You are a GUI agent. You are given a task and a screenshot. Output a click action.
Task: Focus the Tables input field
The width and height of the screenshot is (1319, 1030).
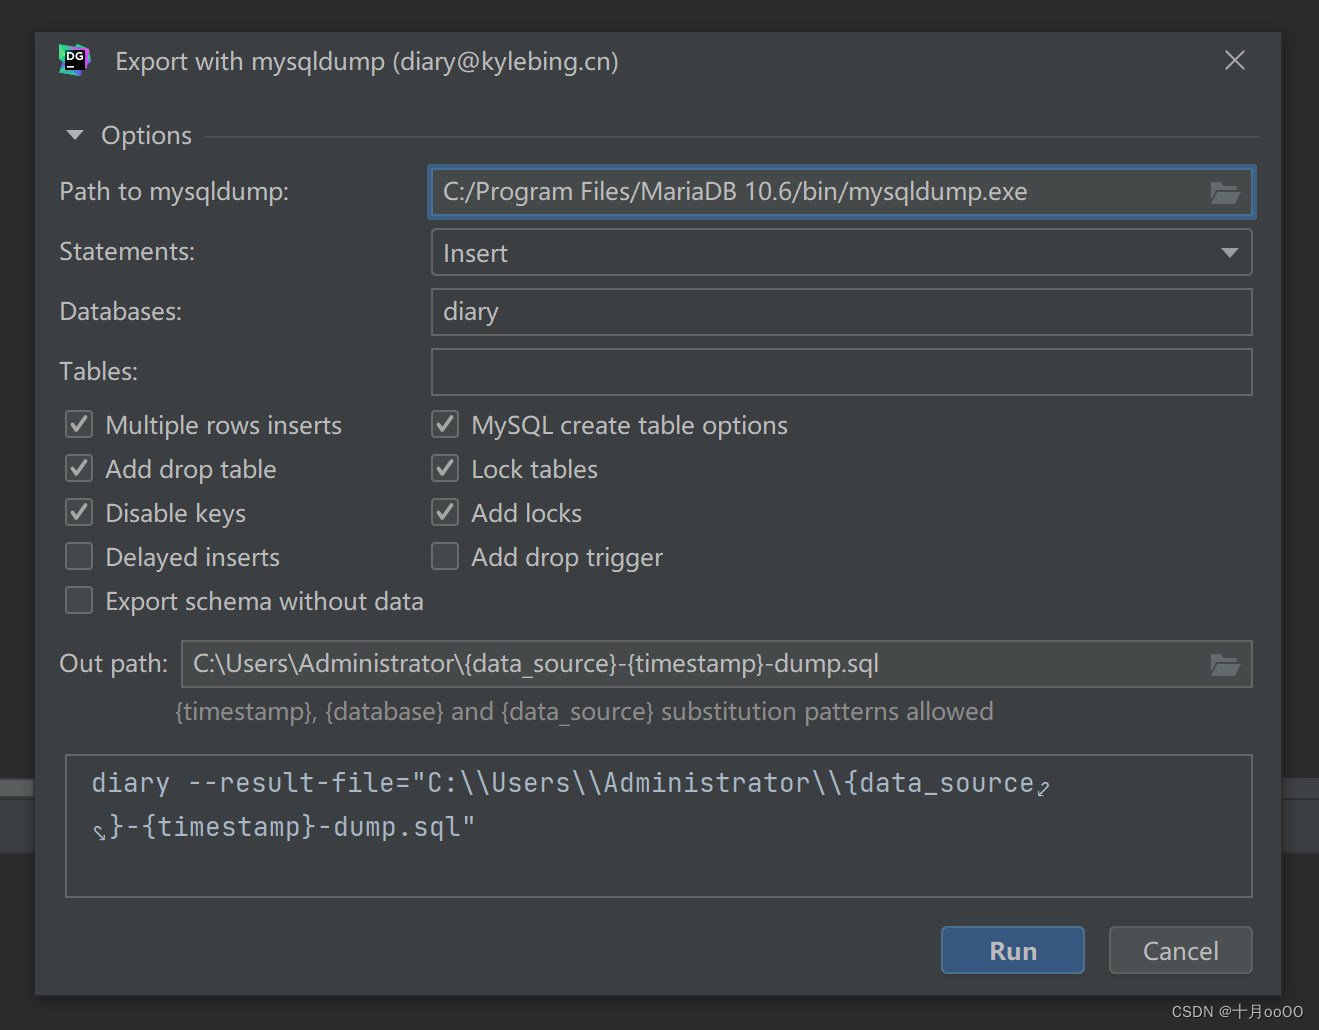pos(841,372)
